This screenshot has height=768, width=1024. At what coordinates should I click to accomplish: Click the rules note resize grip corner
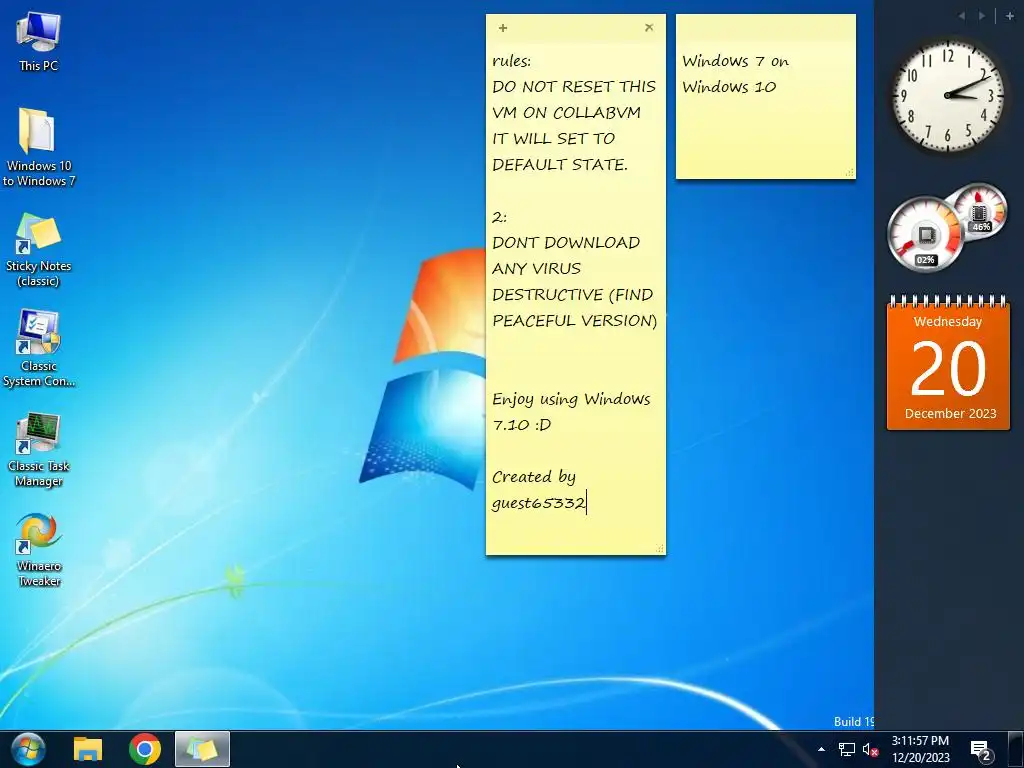[659, 549]
